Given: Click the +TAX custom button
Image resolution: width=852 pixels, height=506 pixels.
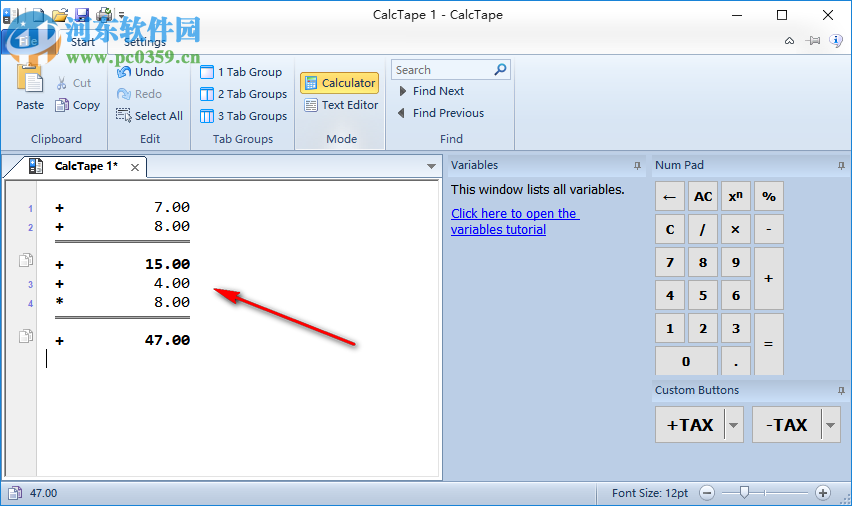Looking at the screenshot, I should coord(690,424).
